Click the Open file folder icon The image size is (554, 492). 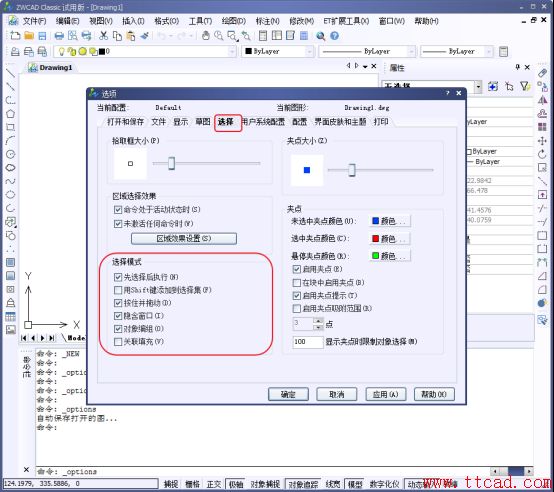click(x=29, y=36)
